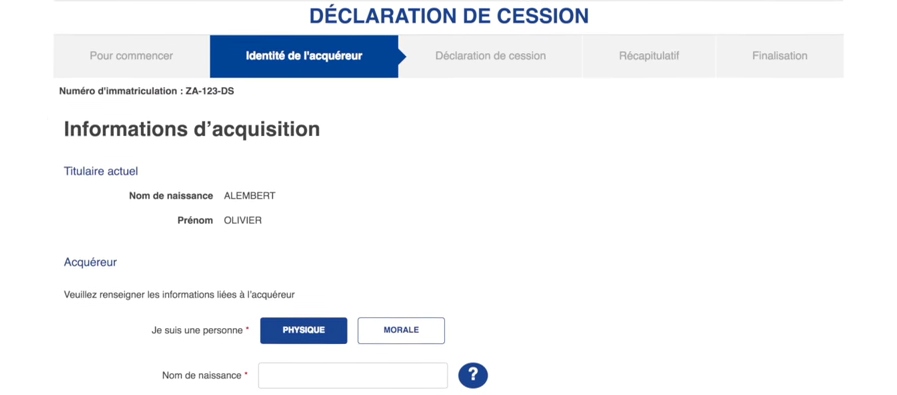Click the Veuillez renseigner instruction text
The width and height of the screenshot is (897, 395).
pos(179,295)
